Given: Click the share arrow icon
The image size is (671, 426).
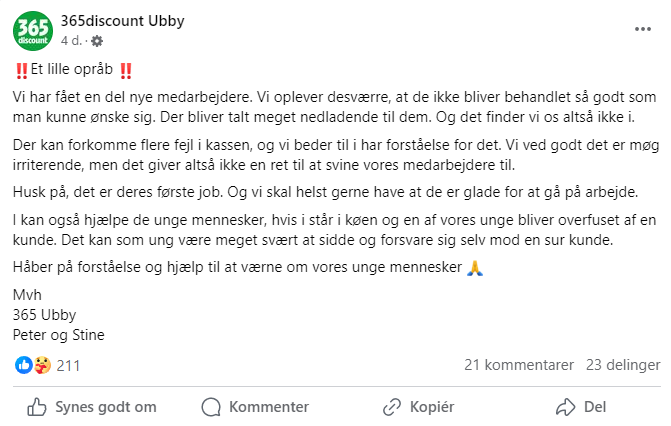Looking at the screenshot, I should tap(565, 407).
